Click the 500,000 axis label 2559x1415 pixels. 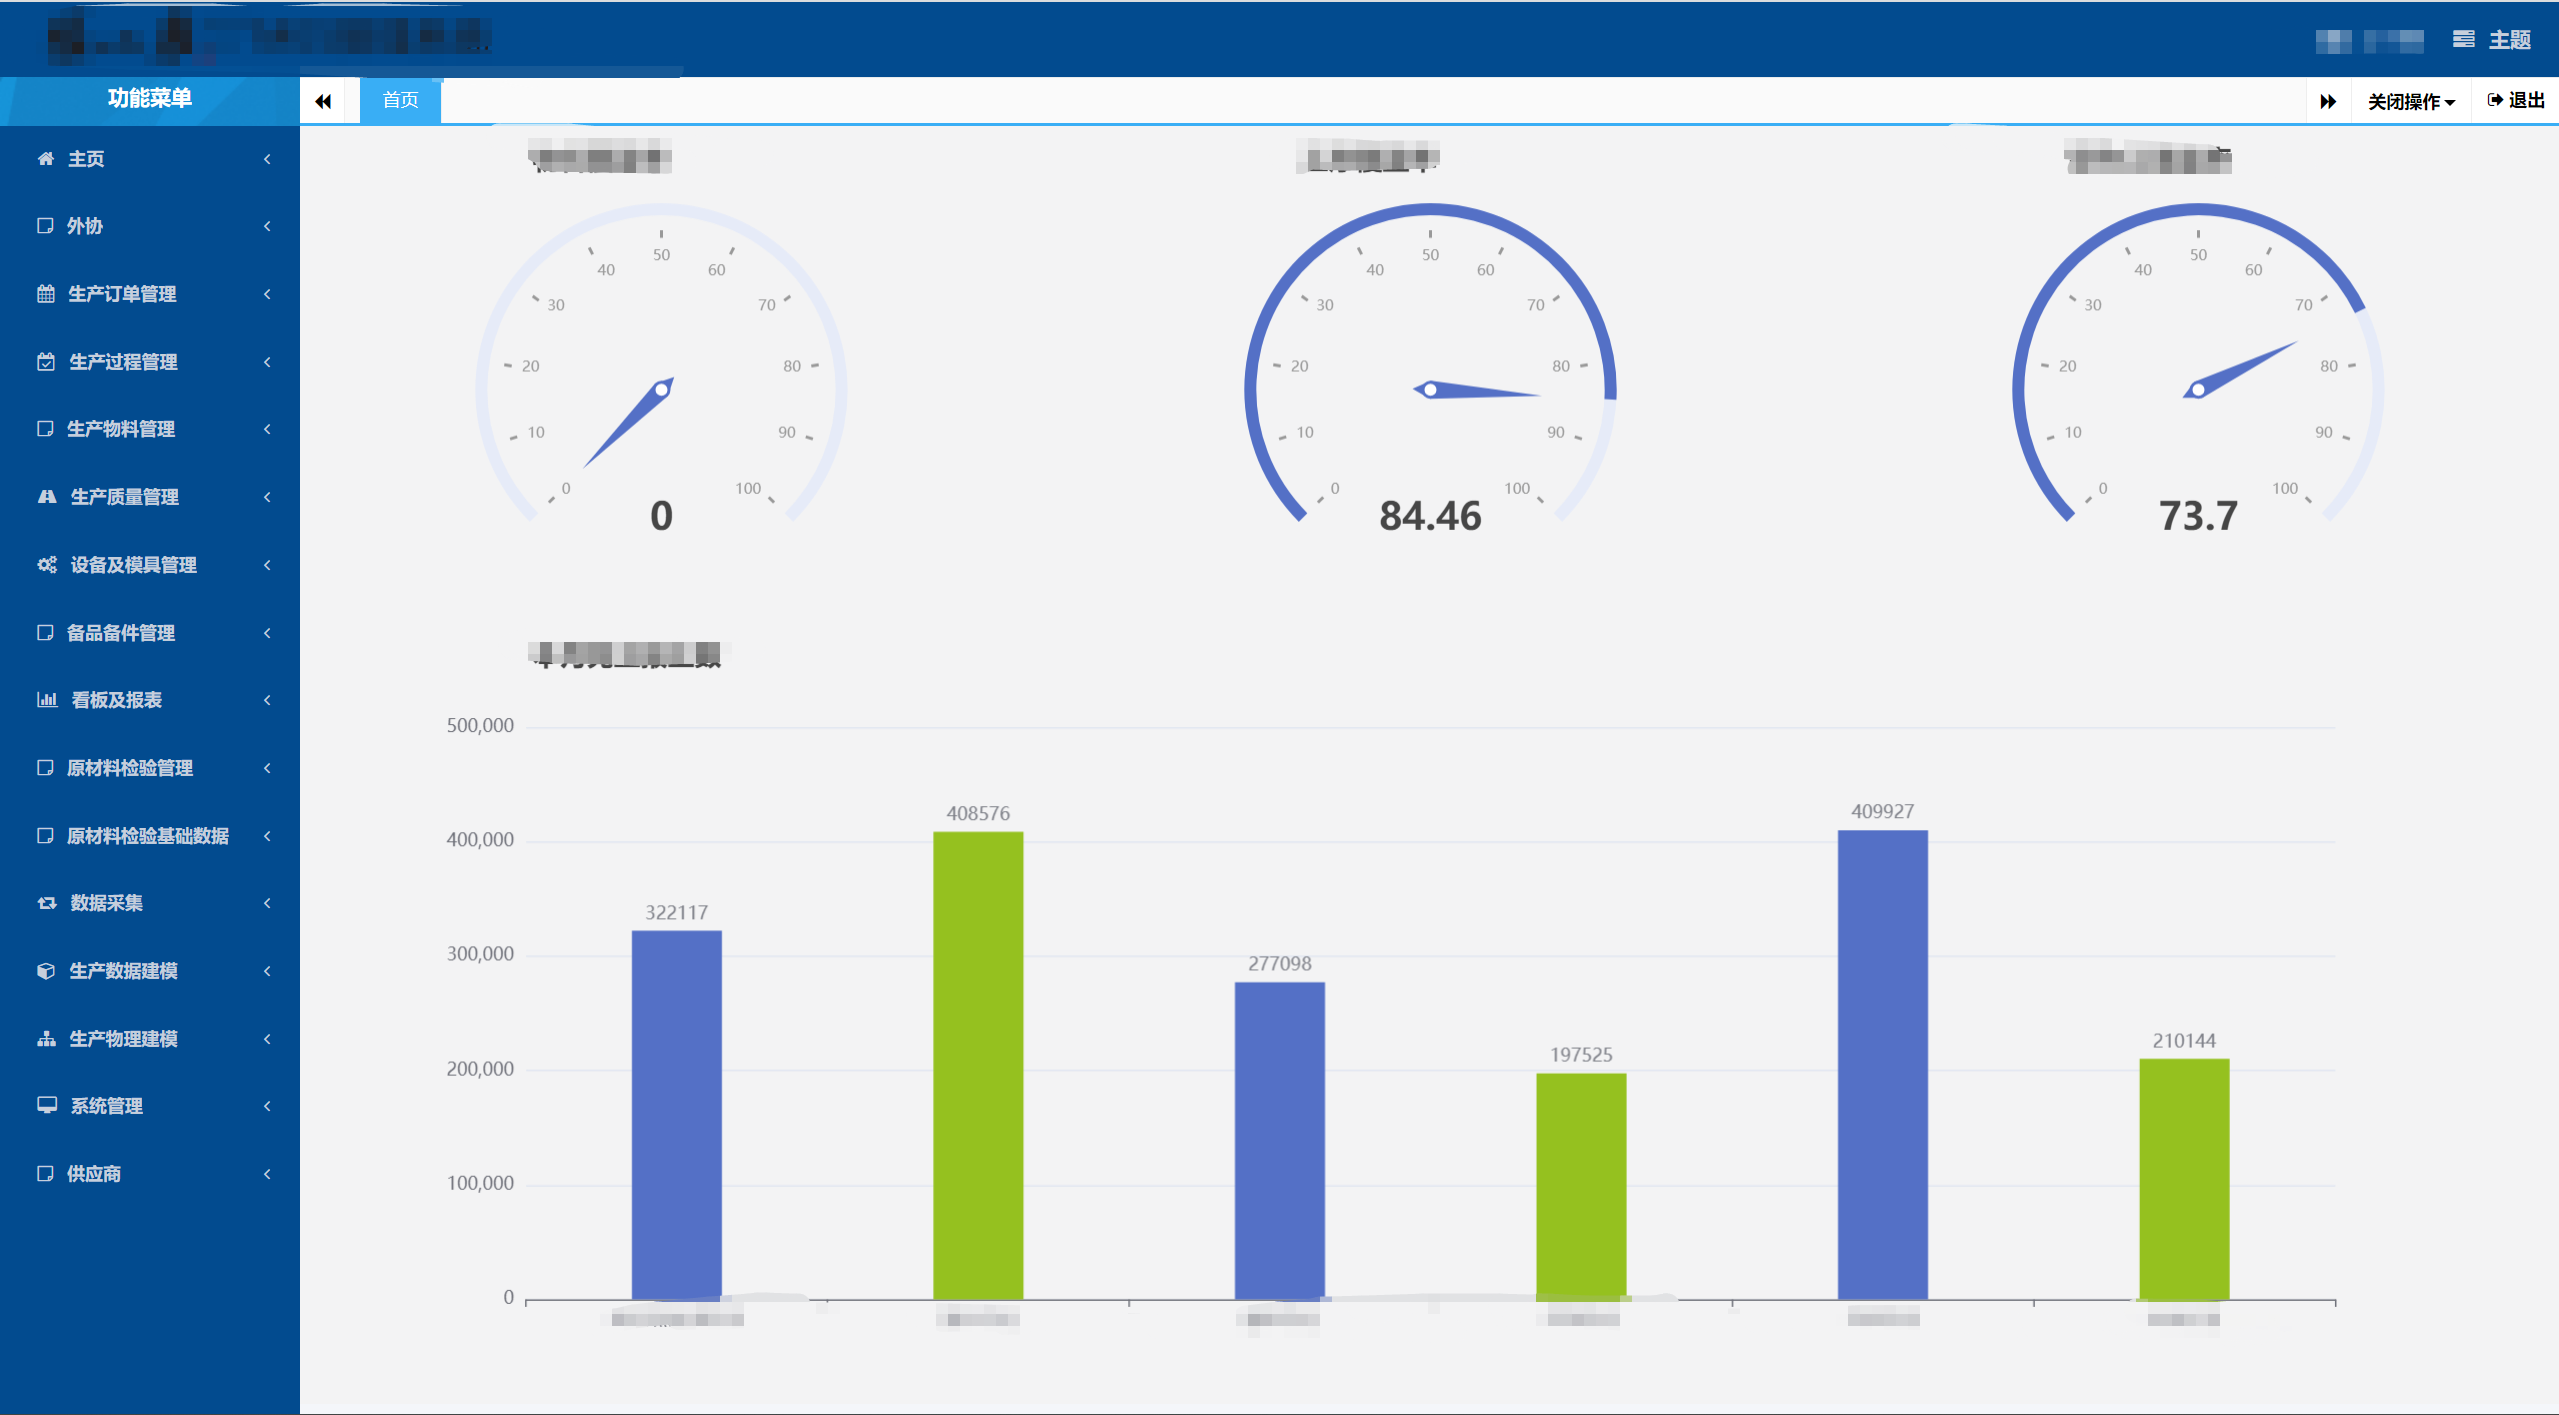pos(480,726)
